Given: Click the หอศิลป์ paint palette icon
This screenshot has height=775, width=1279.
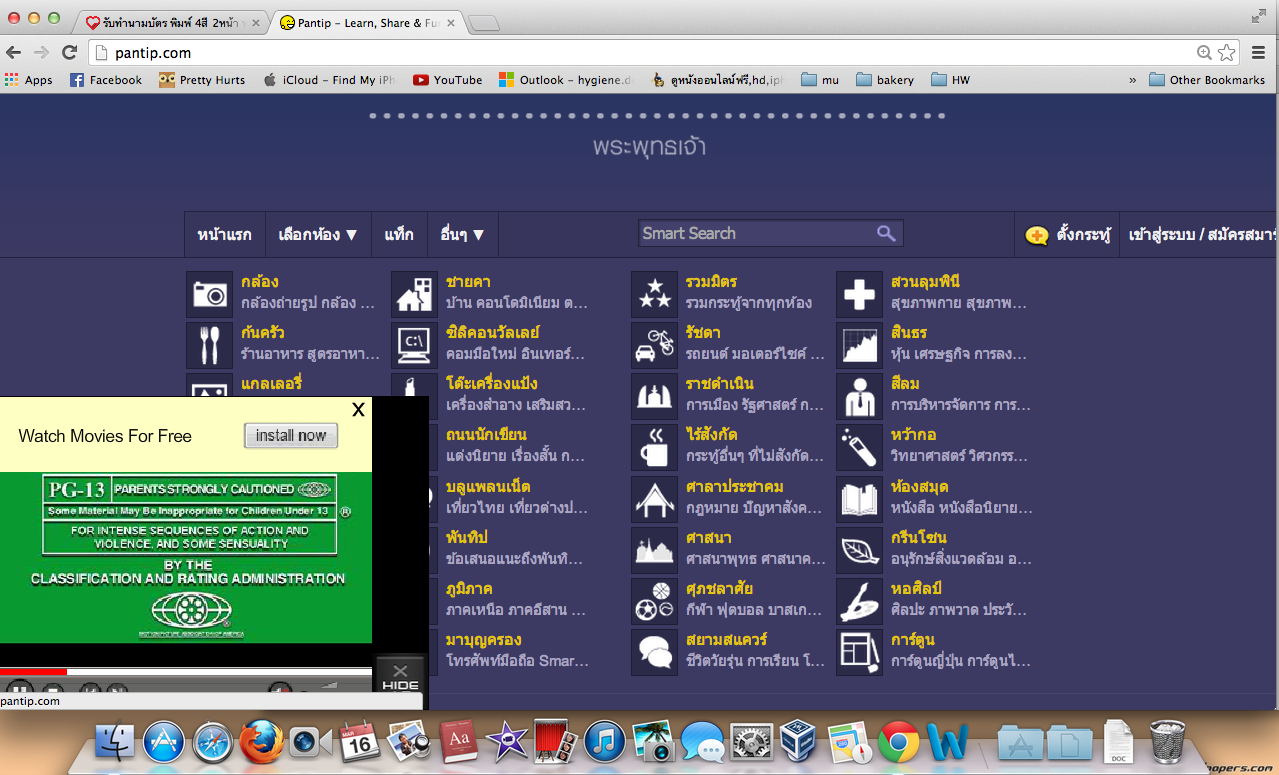Looking at the screenshot, I should (859, 601).
